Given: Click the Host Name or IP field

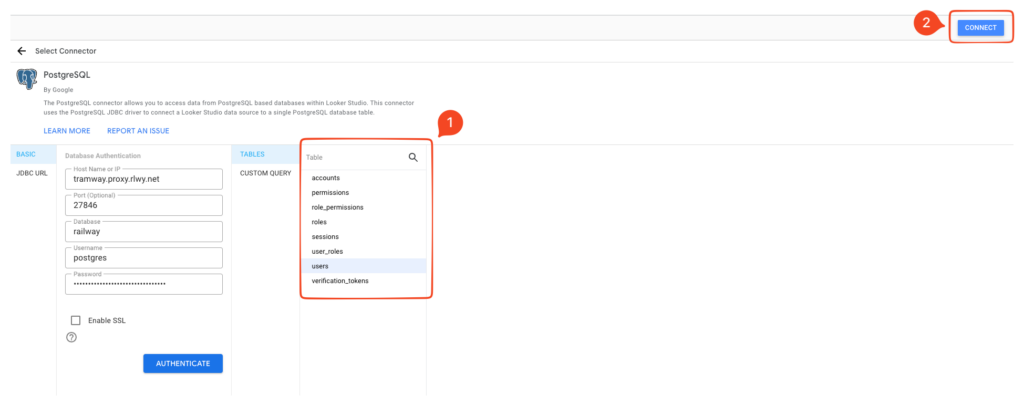Looking at the screenshot, I should point(142,179).
